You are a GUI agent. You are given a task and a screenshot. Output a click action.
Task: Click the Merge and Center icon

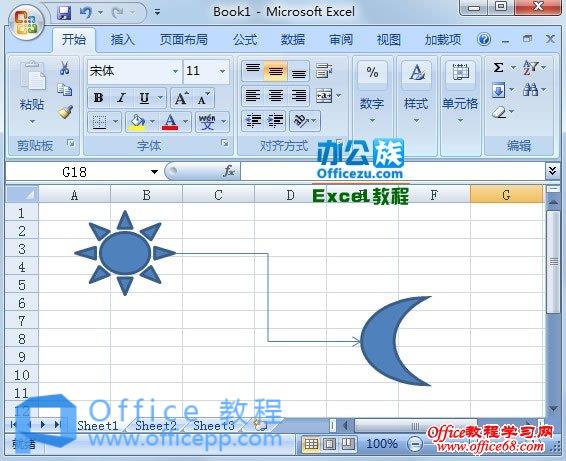tap(324, 95)
